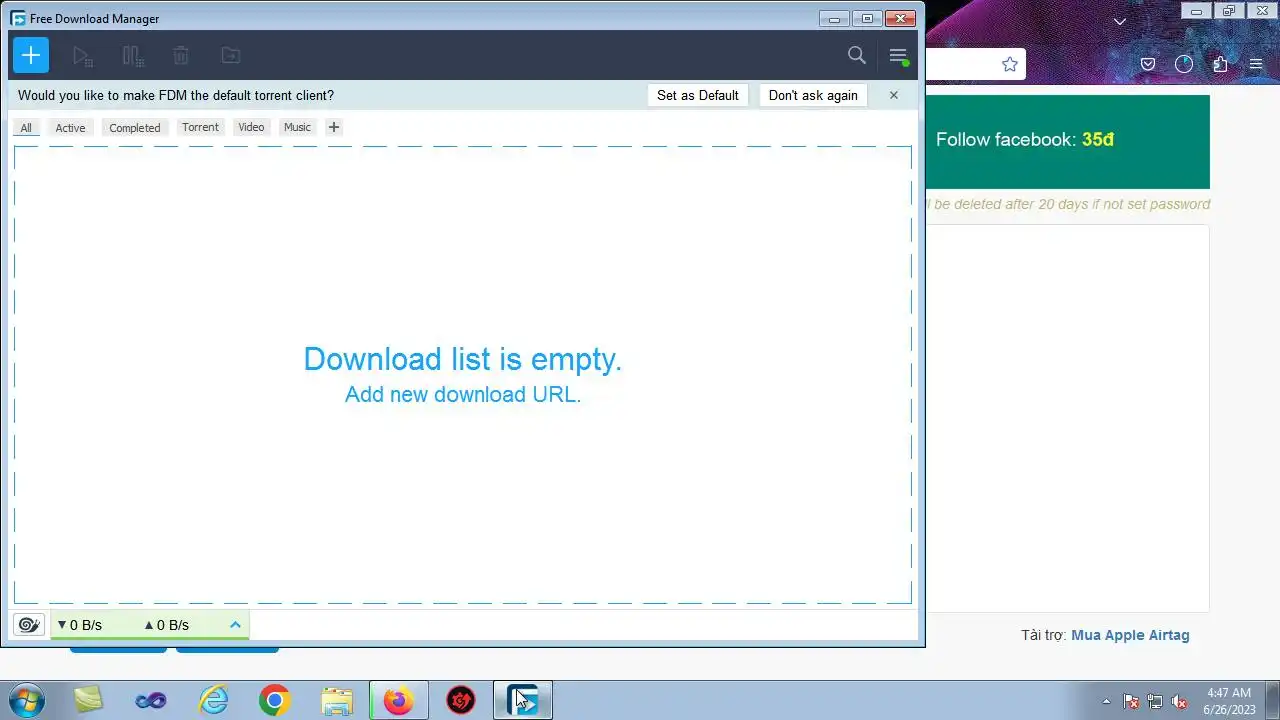Click muted volume tray icon

coord(1179,701)
